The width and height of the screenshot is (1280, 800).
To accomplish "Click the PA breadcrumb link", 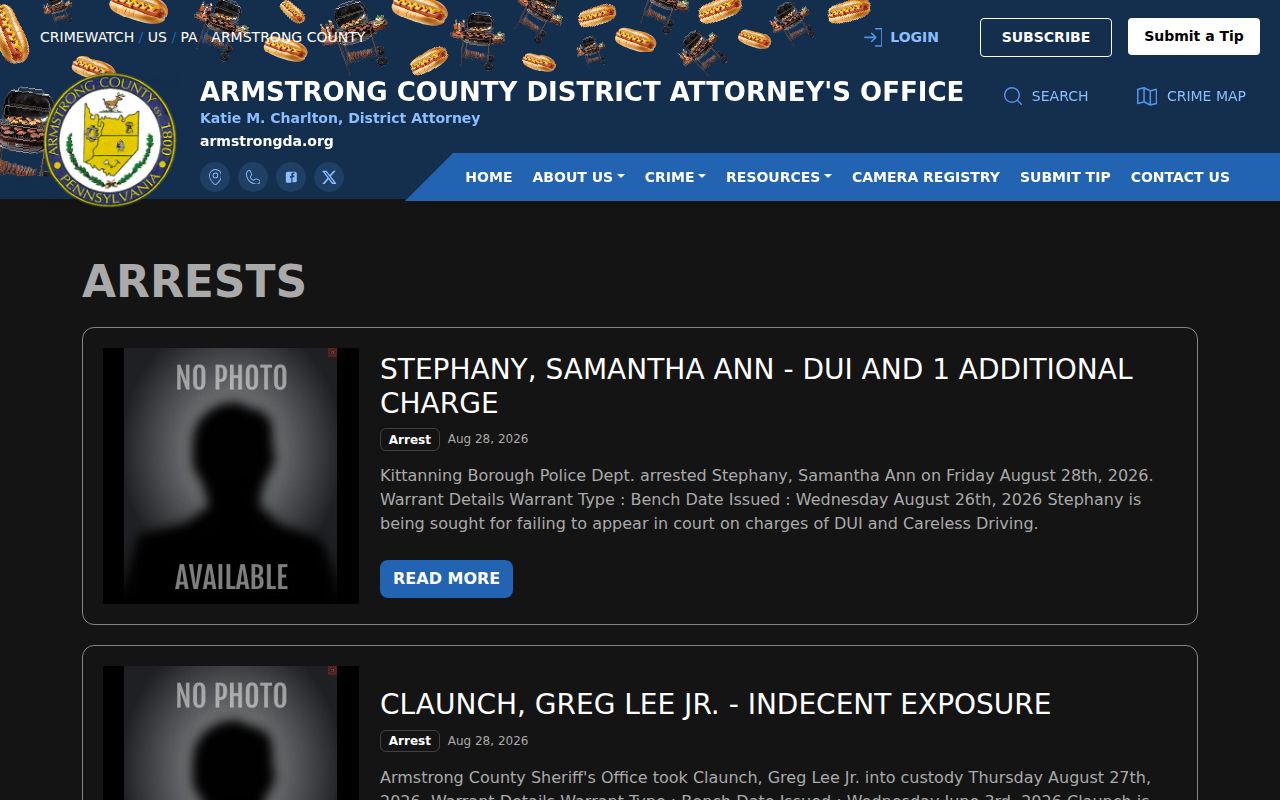I will pos(189,37).
